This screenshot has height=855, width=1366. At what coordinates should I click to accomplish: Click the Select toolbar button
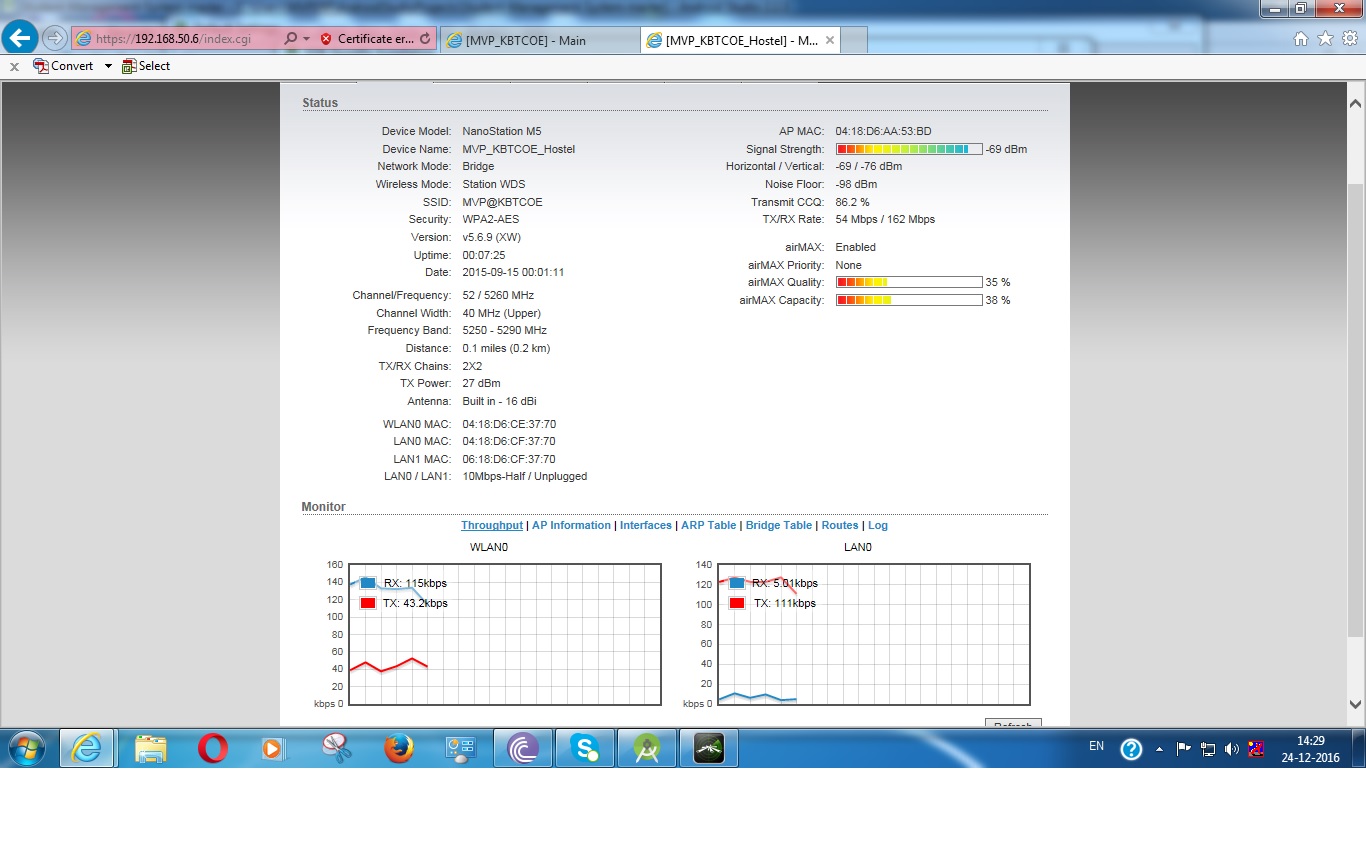coord(146,66)
